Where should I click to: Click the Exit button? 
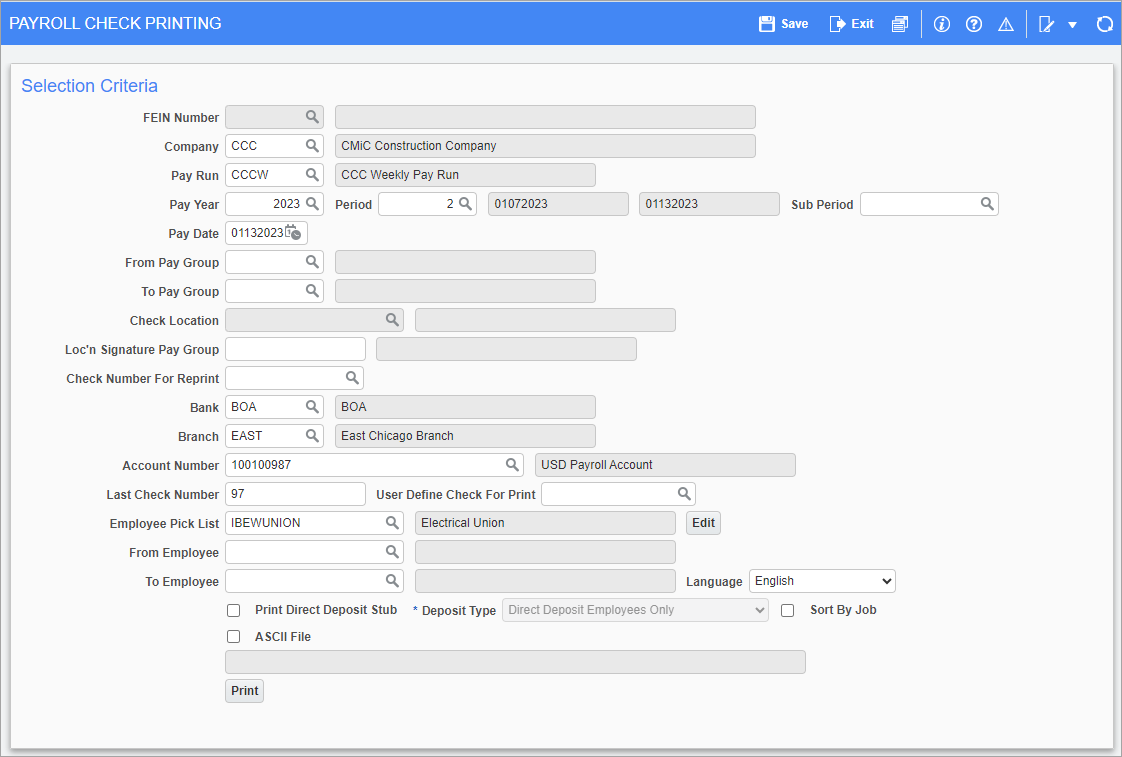852,24
